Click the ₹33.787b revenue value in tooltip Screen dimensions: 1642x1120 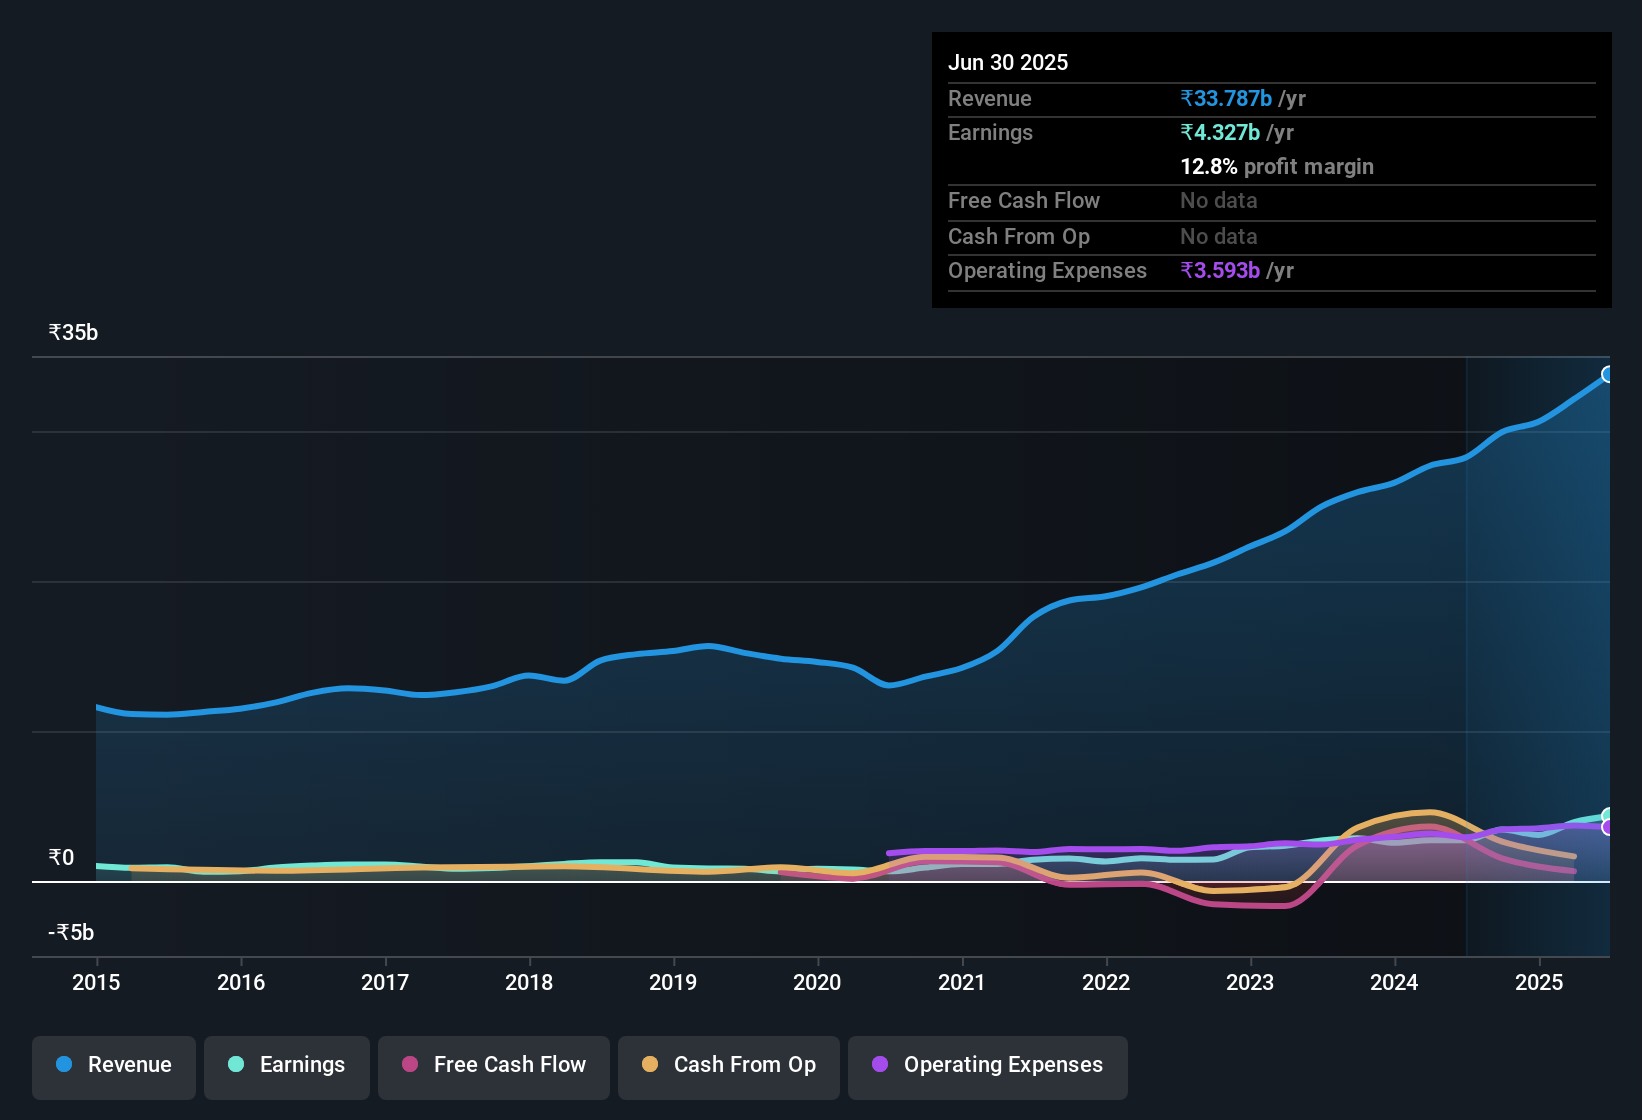point(1226,98)
